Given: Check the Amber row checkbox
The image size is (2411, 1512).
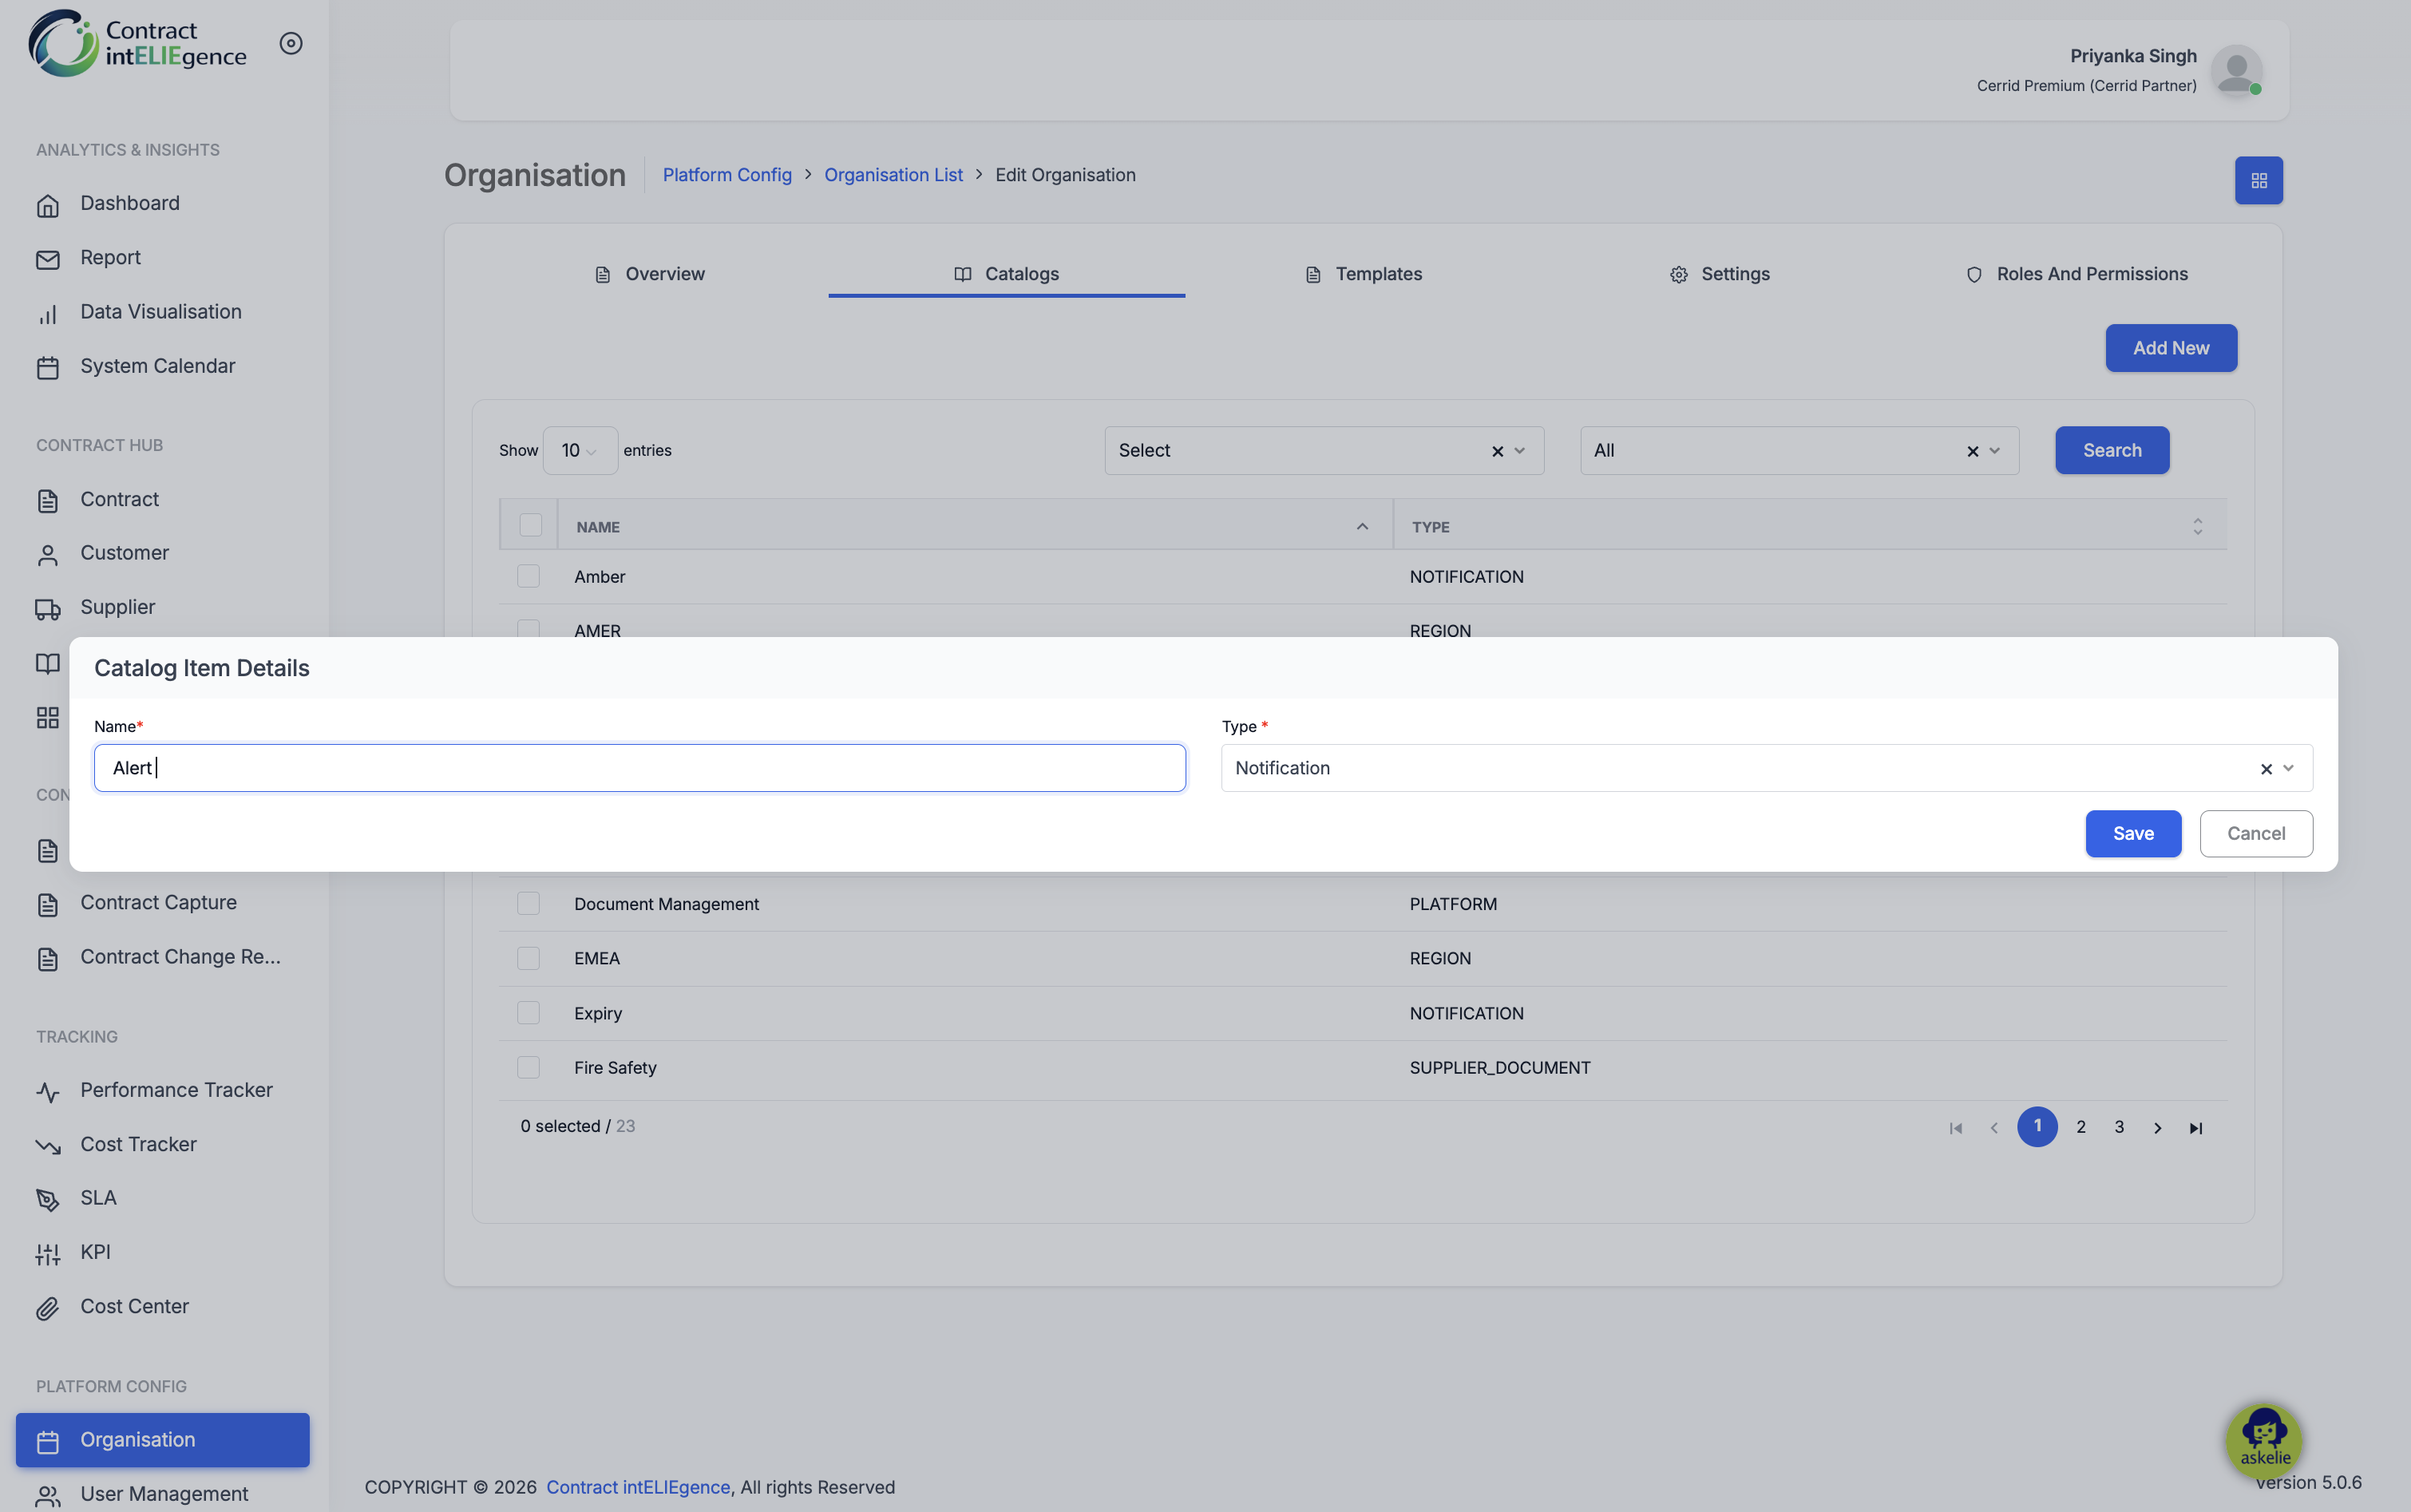Looking at the screenshot, I should [x=528, y=576].
